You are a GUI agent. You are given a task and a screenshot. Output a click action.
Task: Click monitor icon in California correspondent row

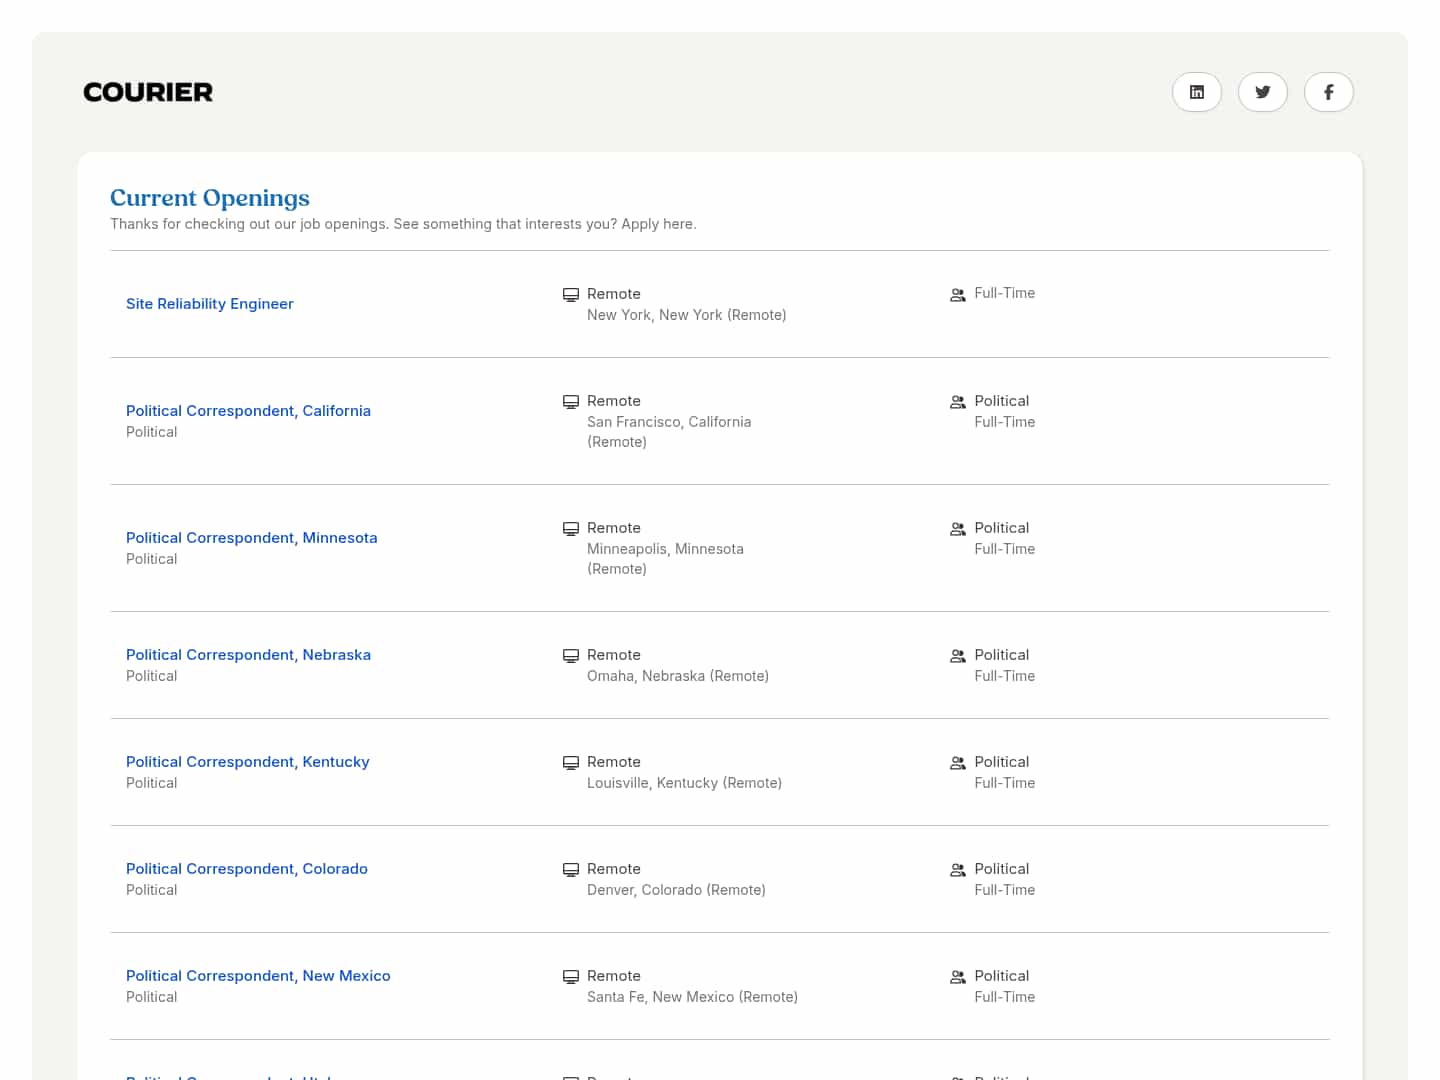[x=571, y=402]
